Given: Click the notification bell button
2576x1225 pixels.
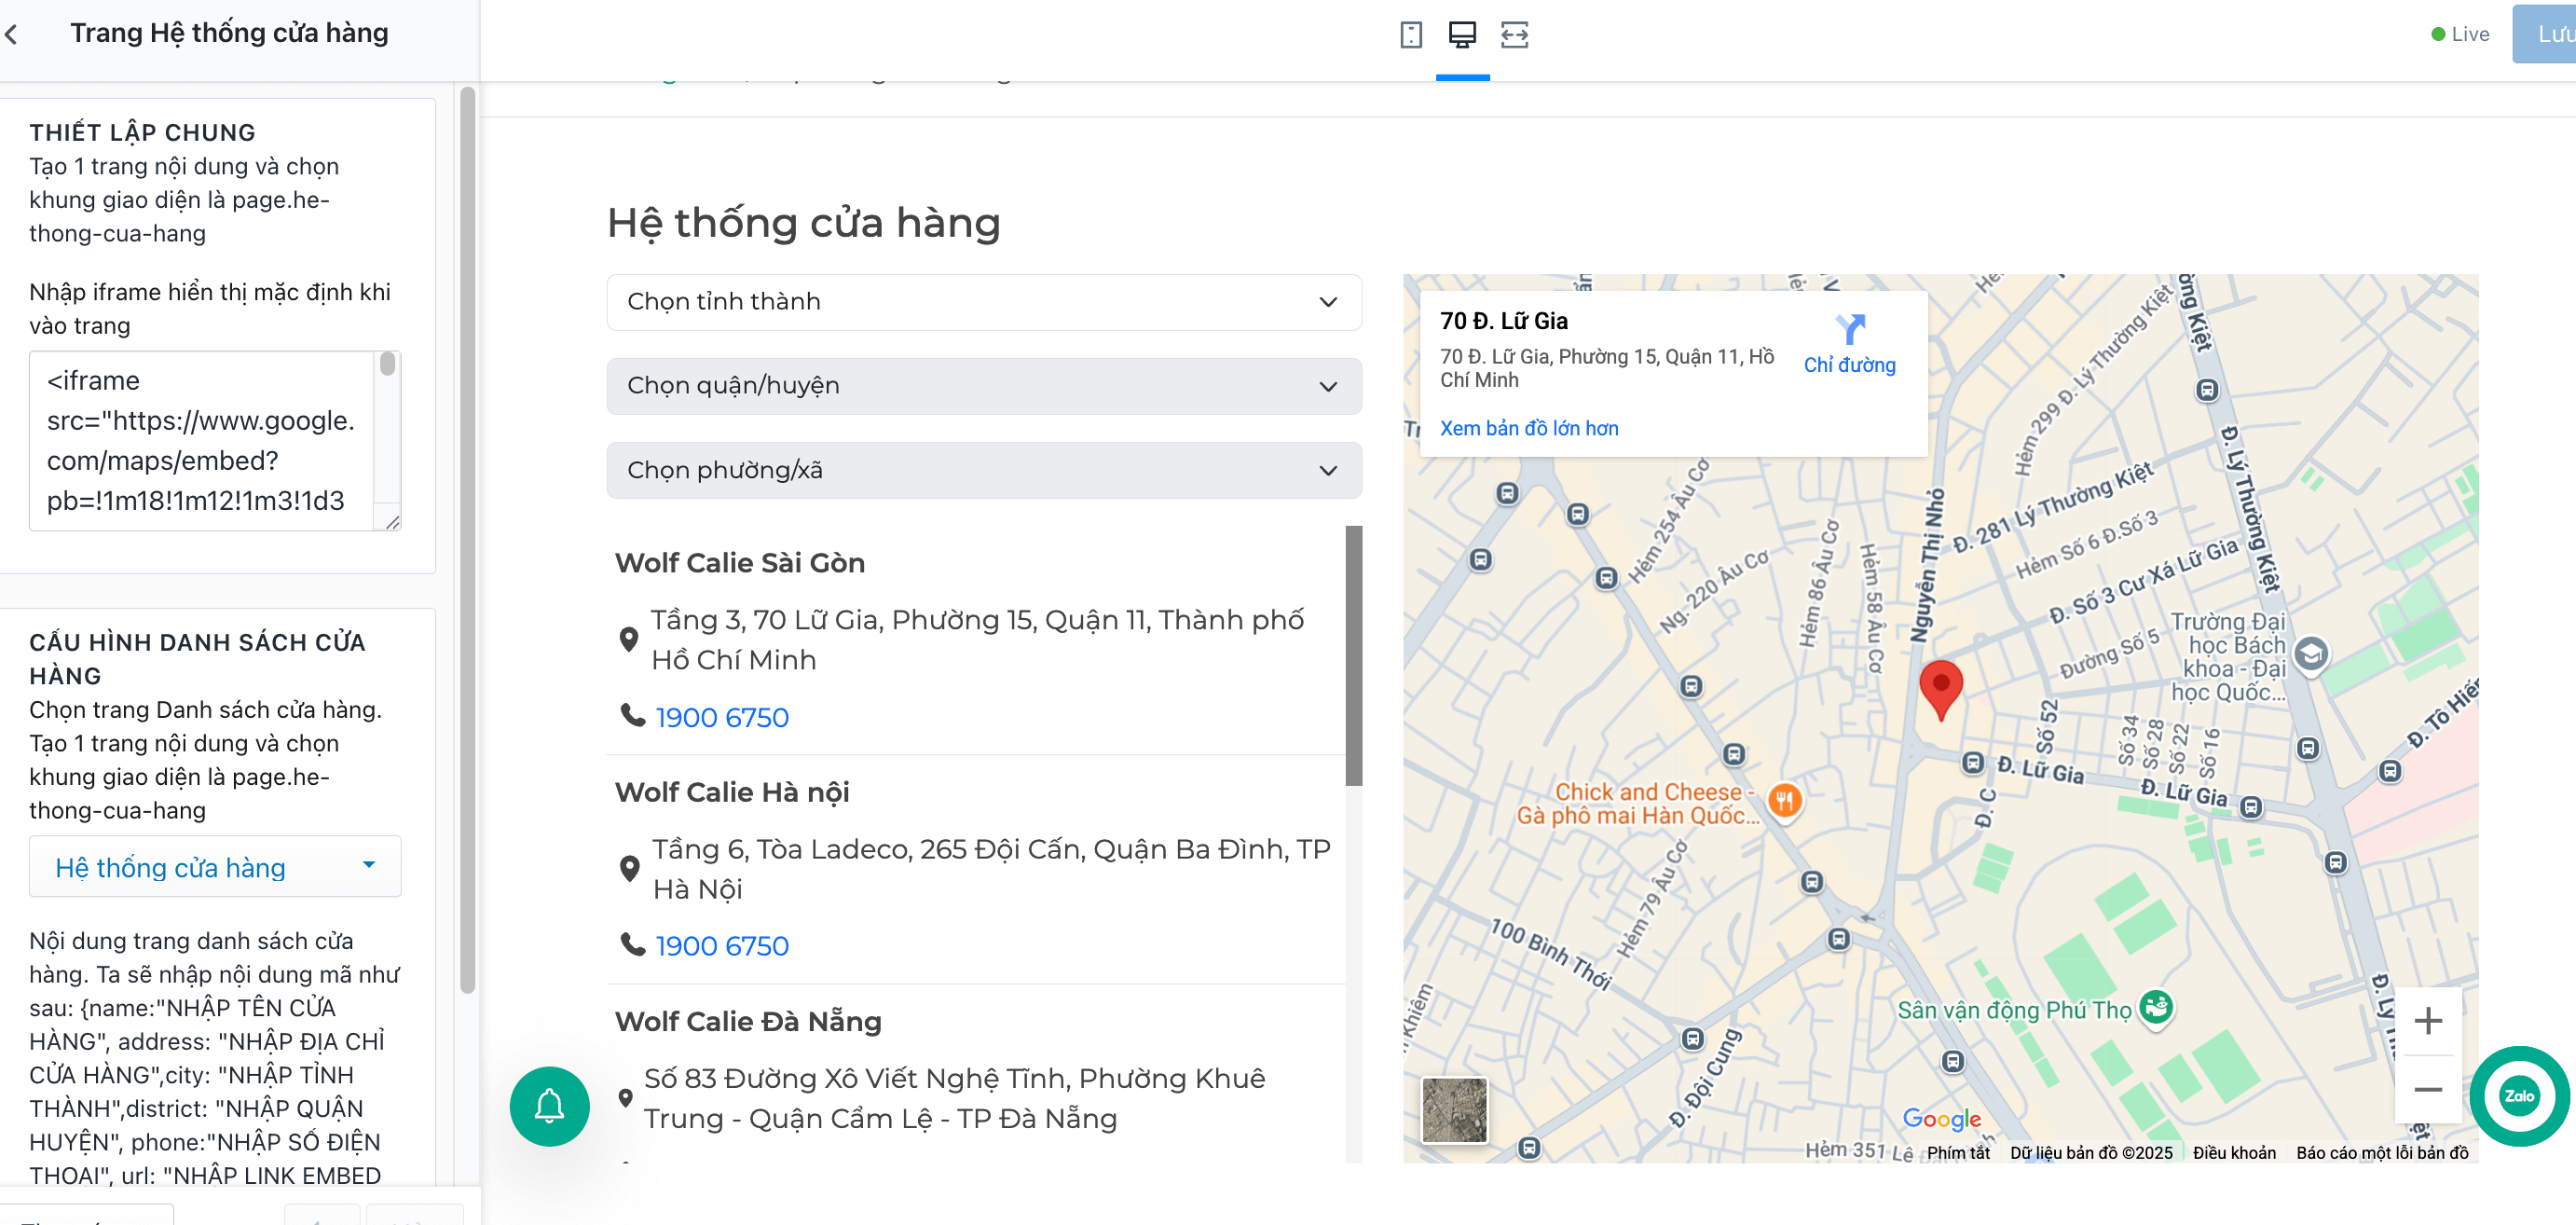Looking at the screenshot, I should click(549, 1106).
